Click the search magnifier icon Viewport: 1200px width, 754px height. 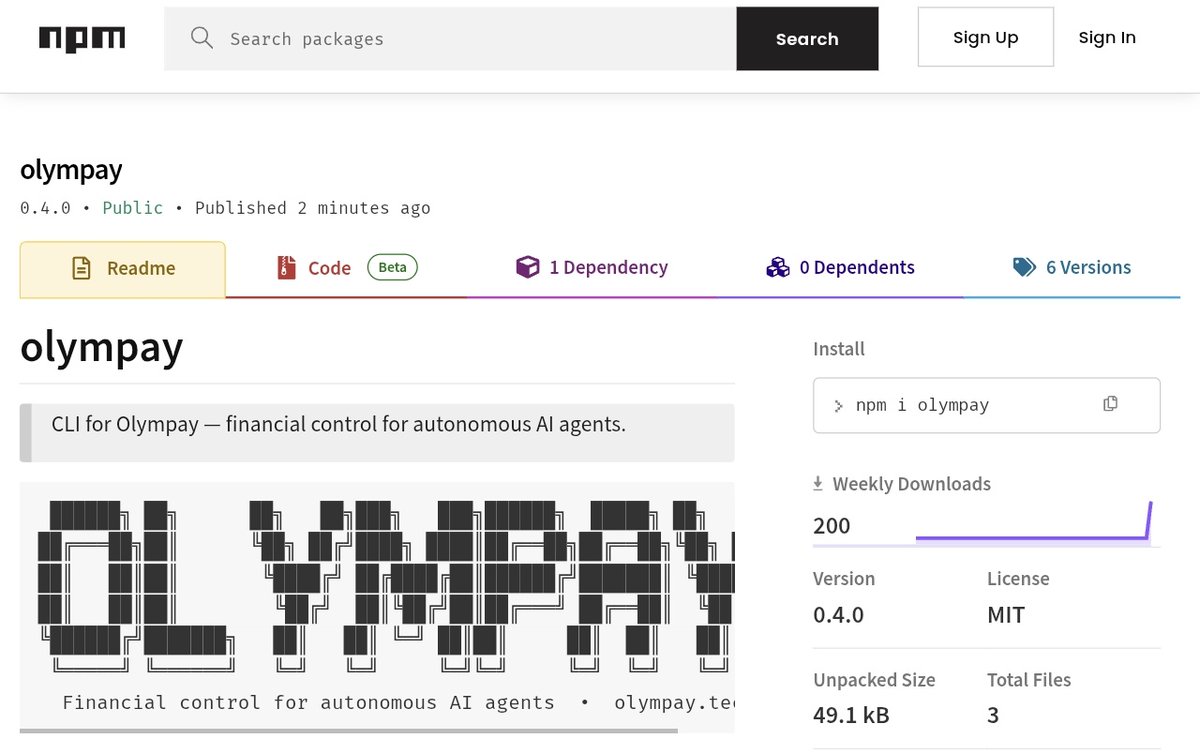(202, 38)
